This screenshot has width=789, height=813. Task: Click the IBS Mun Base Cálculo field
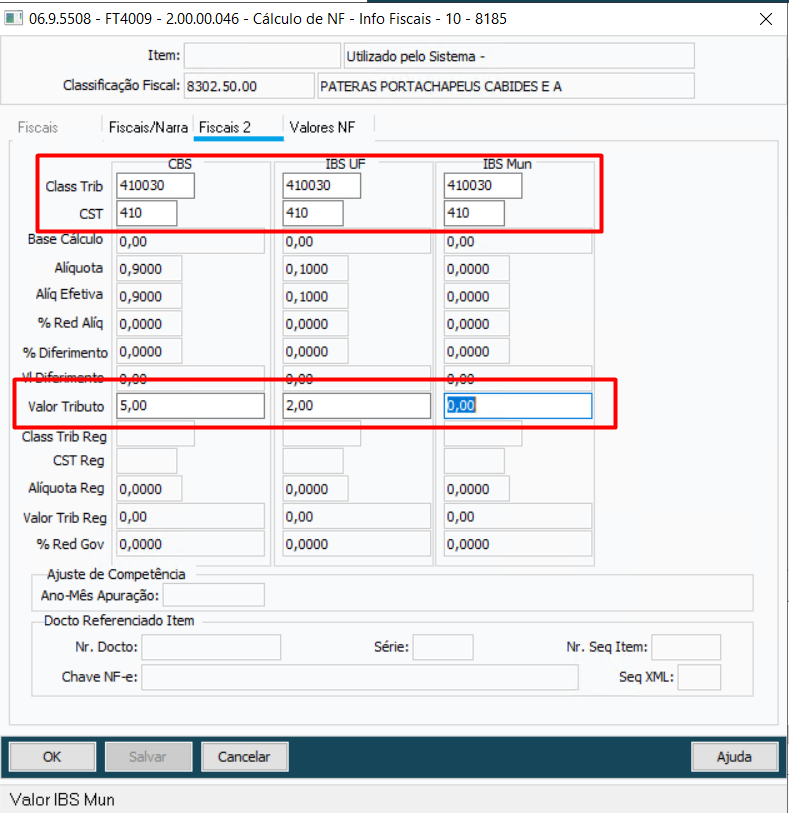518,242
